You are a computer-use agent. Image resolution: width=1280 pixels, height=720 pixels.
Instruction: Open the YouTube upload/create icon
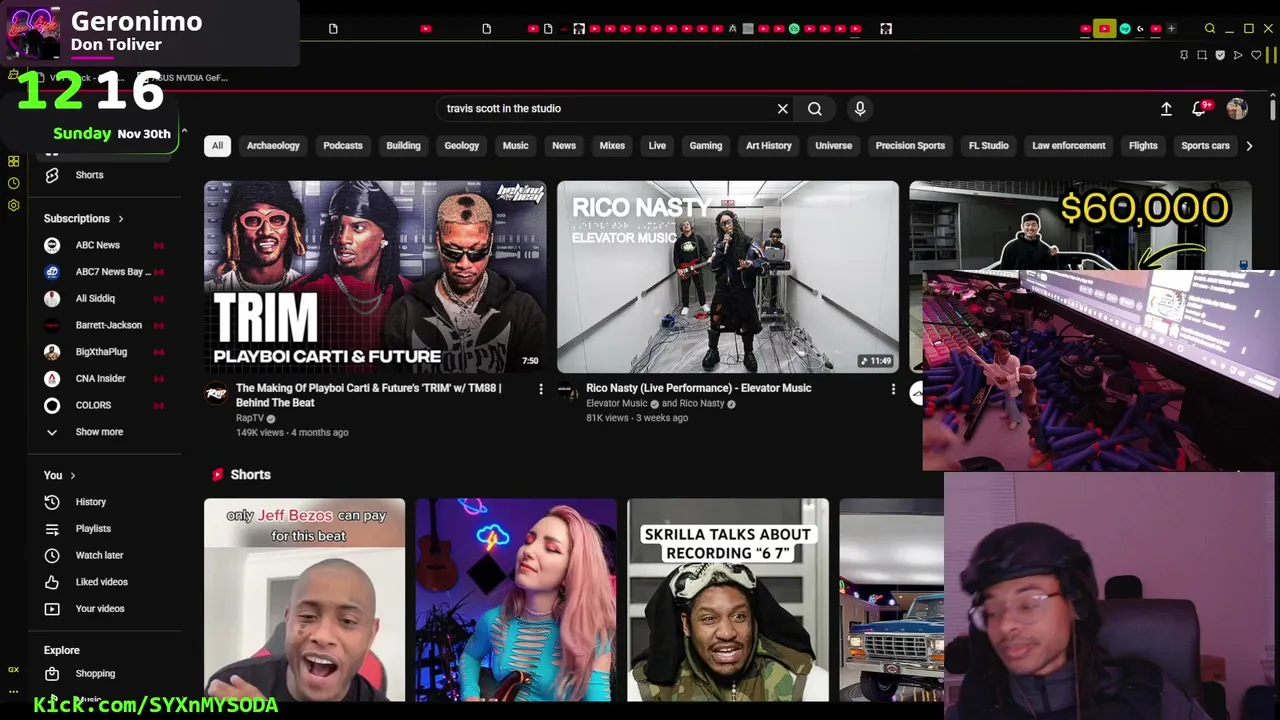pyautogui.click(x=1166, y=109)
